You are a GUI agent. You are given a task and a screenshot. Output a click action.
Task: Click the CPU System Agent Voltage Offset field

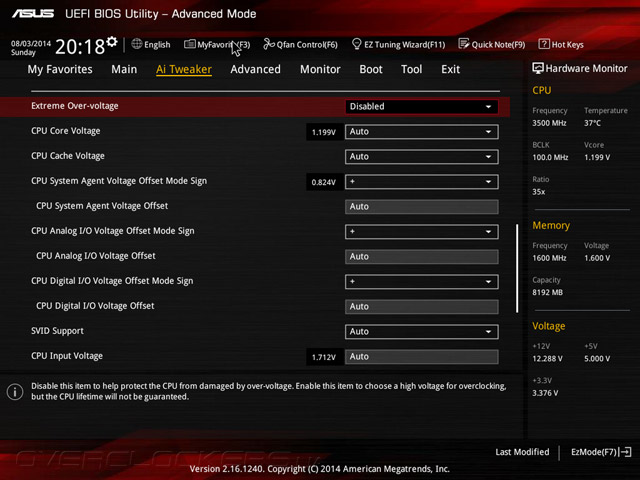[x=422, y=207]
